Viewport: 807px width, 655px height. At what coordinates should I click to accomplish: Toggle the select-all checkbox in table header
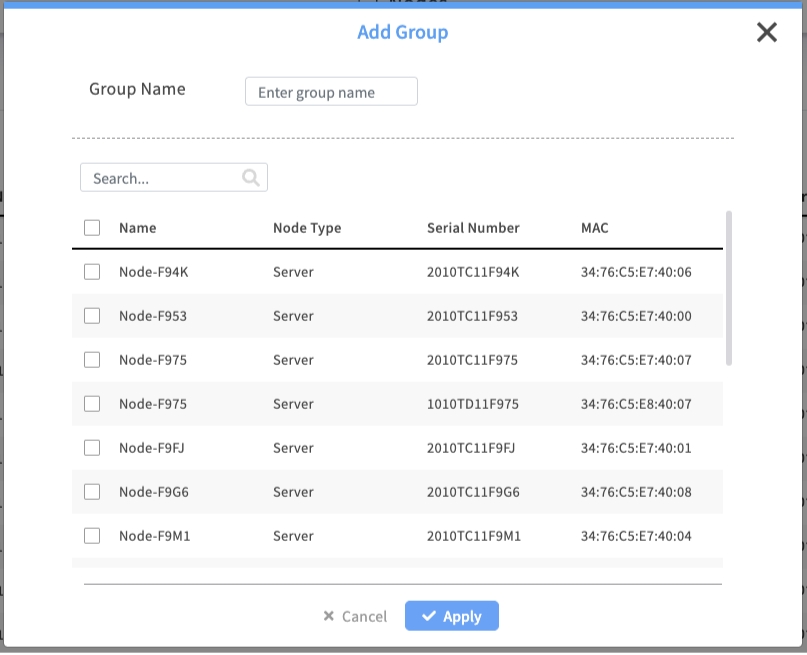click(92, 228)
